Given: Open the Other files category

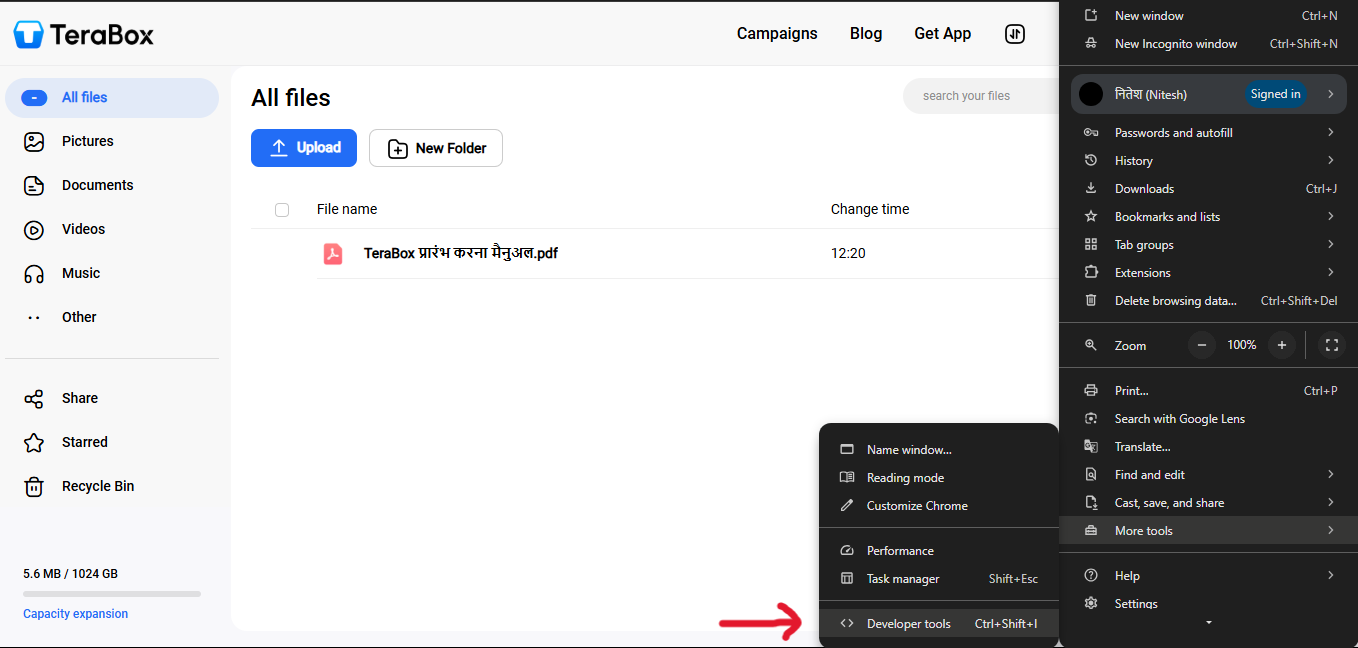Looking at the screenshot, I should point(78,317).
